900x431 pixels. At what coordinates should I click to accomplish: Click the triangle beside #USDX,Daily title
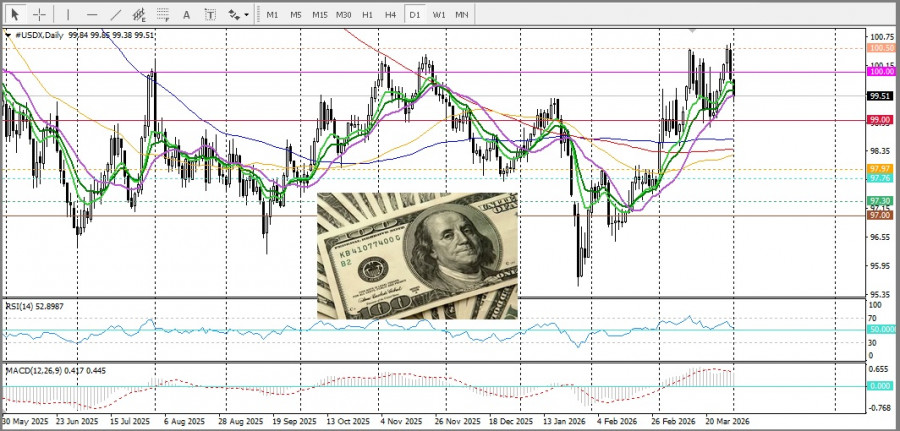(x=8, y=35)
